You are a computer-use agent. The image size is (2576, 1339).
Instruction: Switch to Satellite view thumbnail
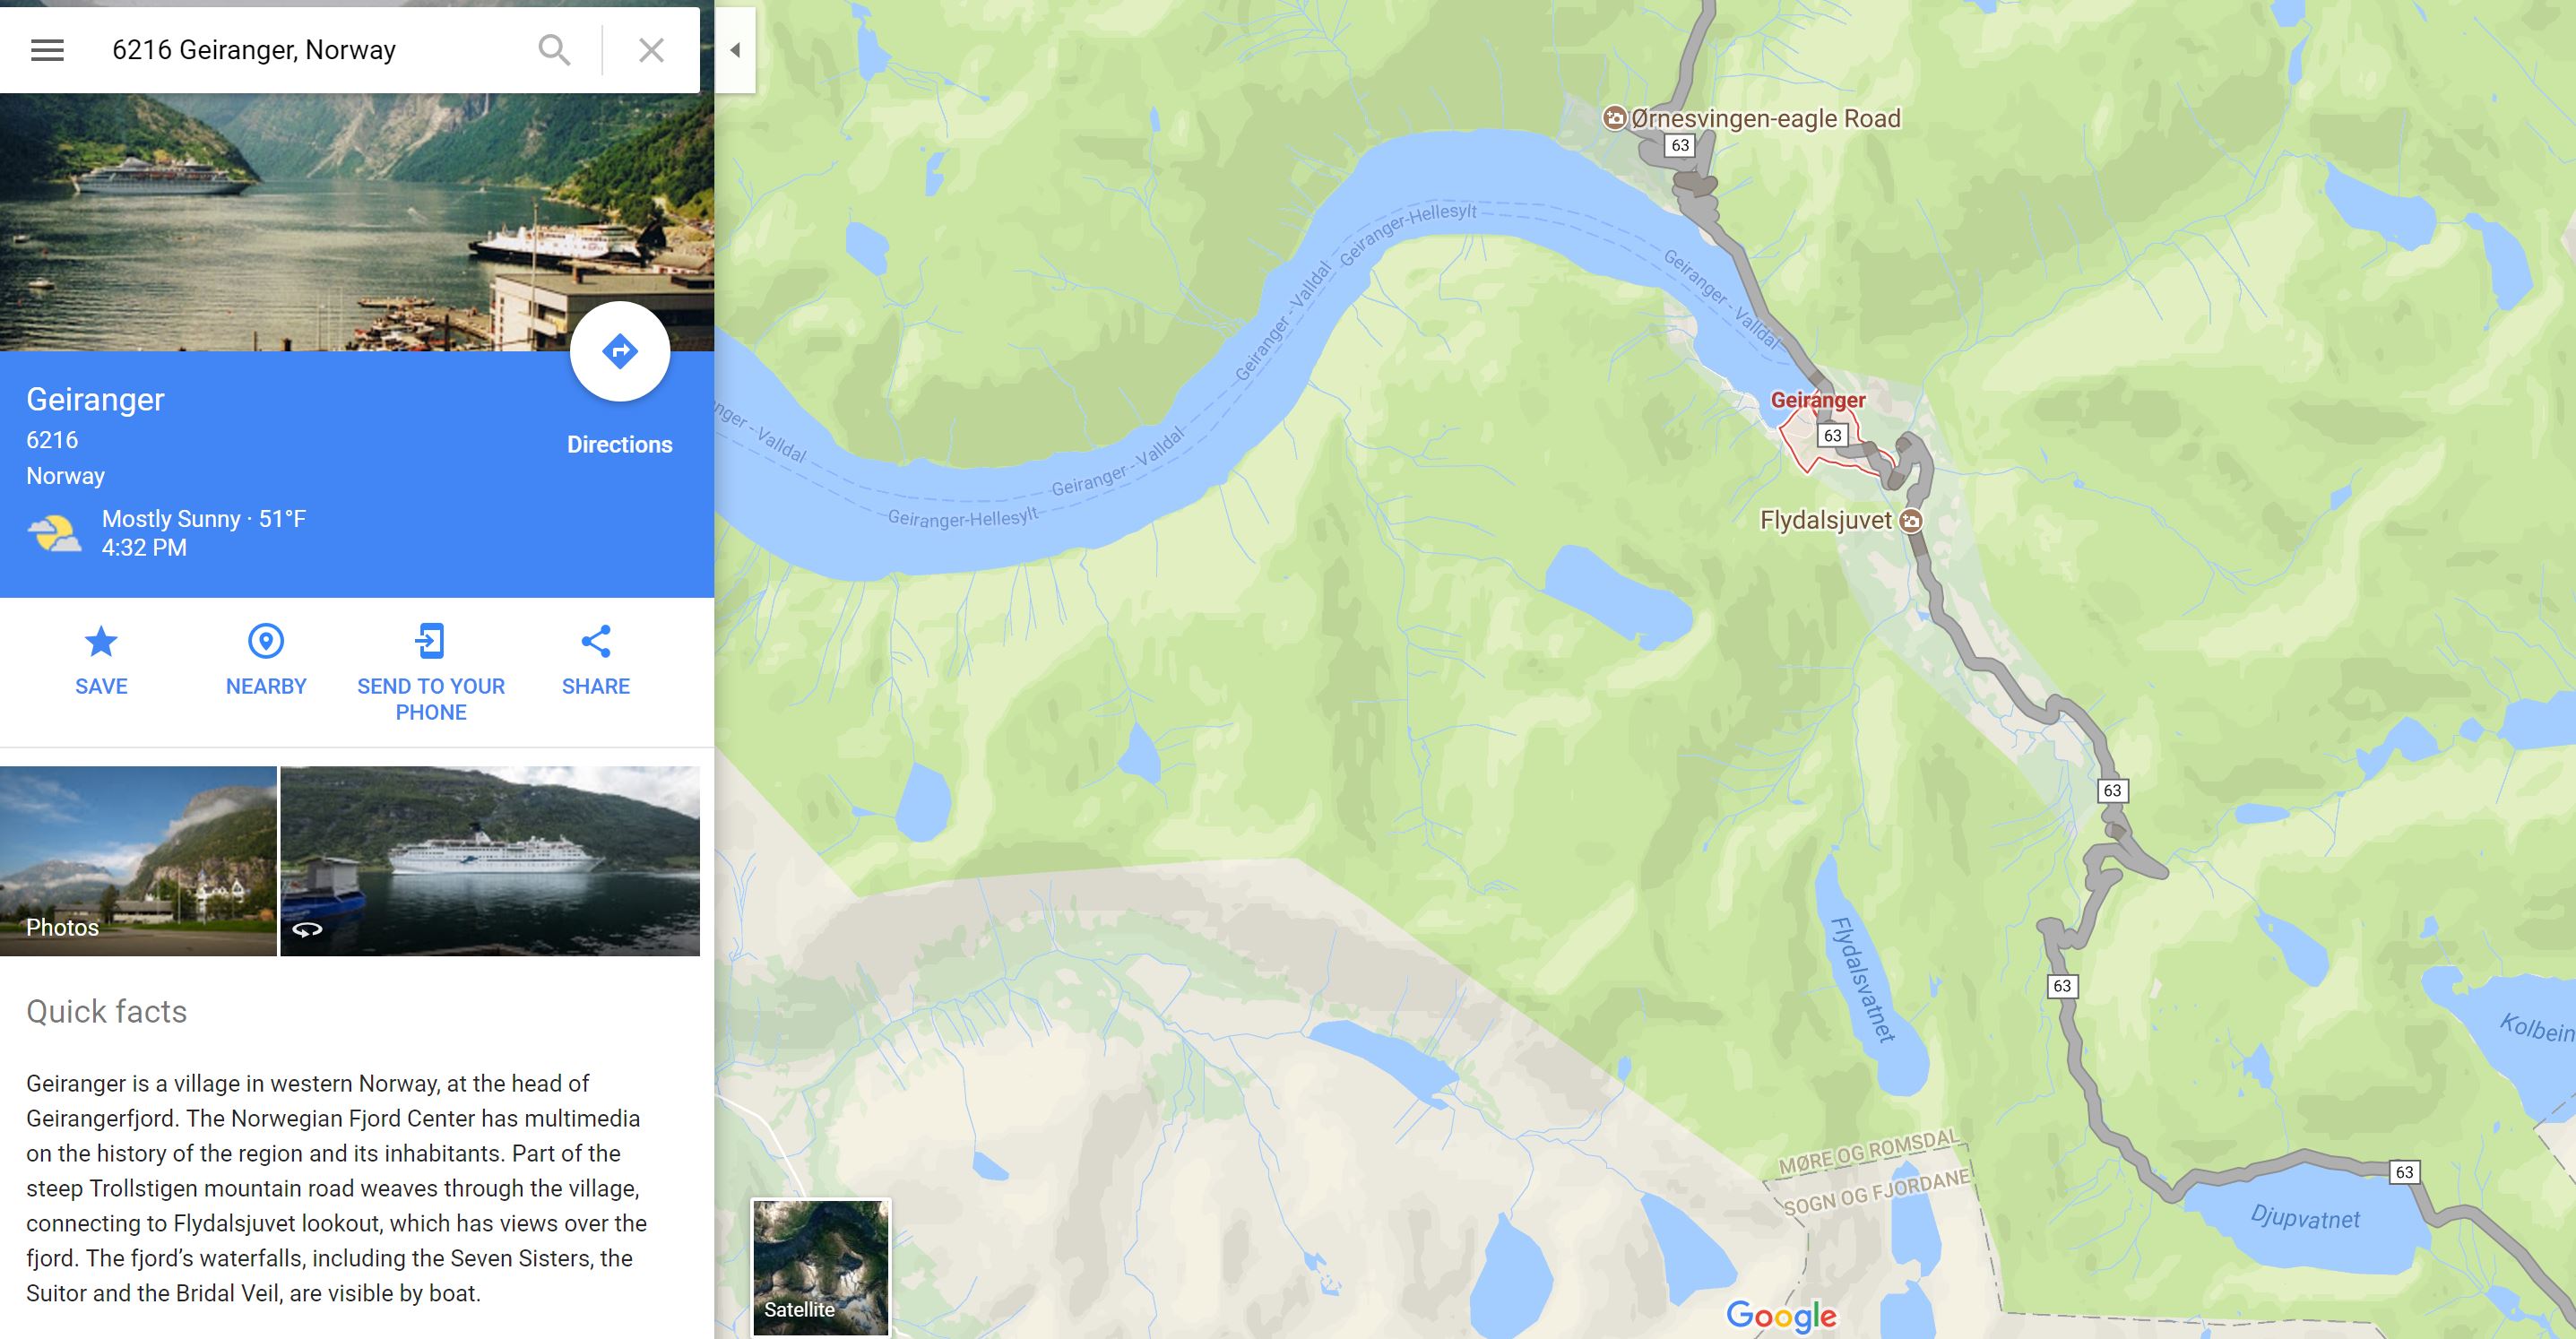(820, 1267)
